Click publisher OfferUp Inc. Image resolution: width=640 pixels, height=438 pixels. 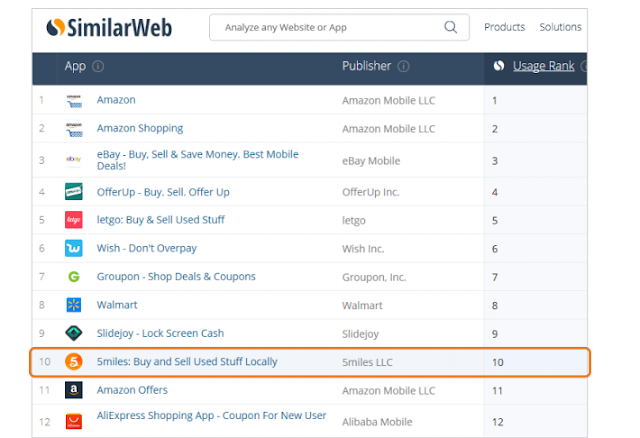371,192
